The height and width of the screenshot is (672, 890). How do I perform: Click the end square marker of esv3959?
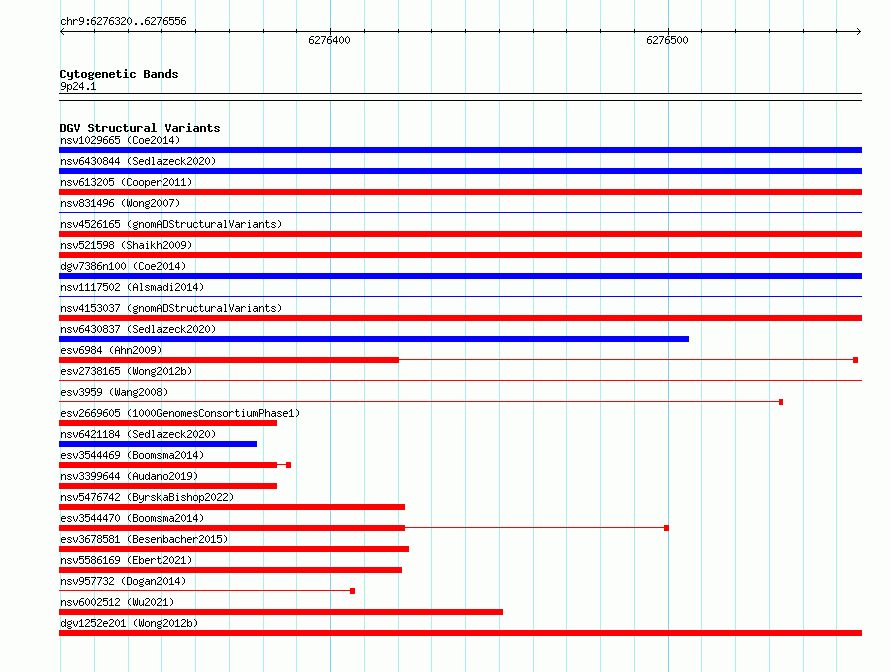pyautogui.click(x=781, y=402)
